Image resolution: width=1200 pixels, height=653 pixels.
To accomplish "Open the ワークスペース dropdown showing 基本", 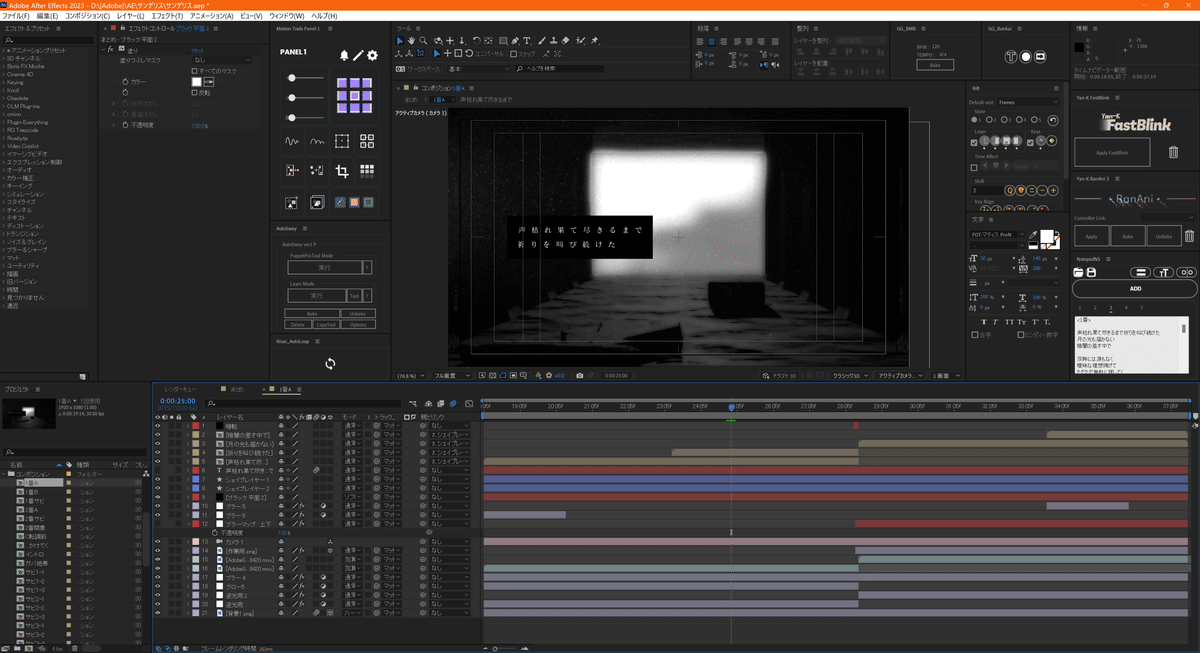I will coord(478,69).
